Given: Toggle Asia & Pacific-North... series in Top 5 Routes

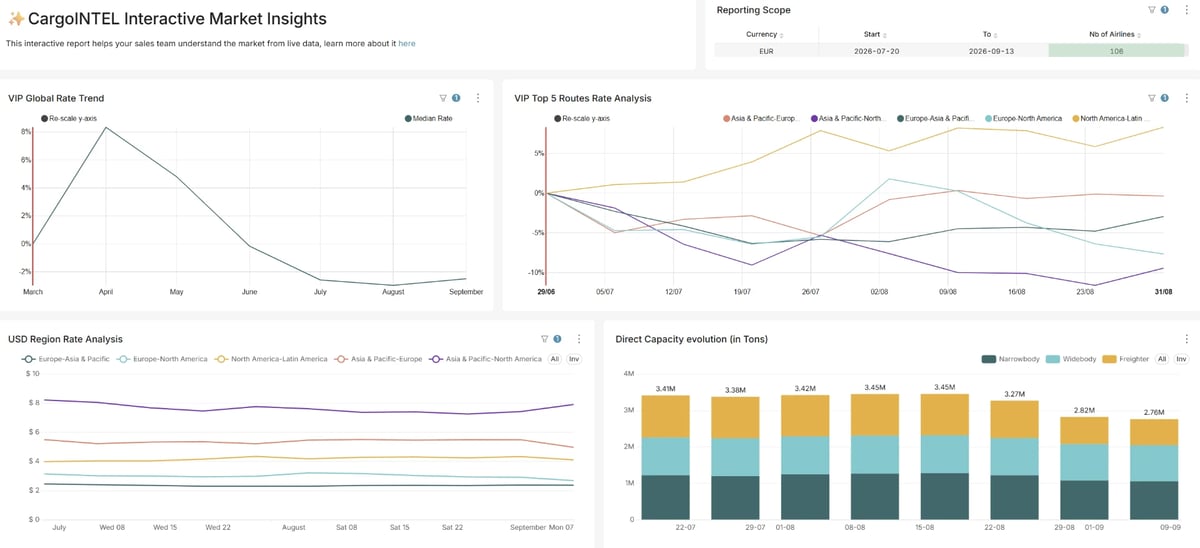Looking at the screenshot, I should pyautogui.click(x=849, y=118).
